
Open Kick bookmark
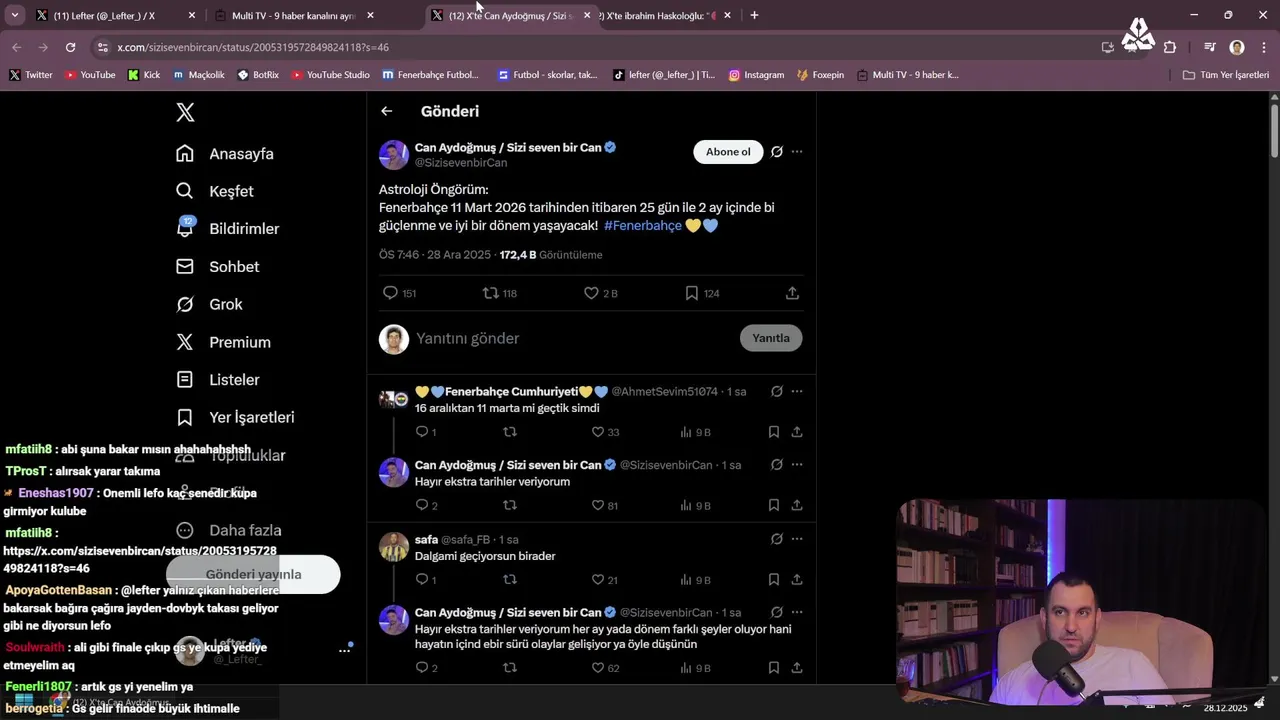[144, 75]
